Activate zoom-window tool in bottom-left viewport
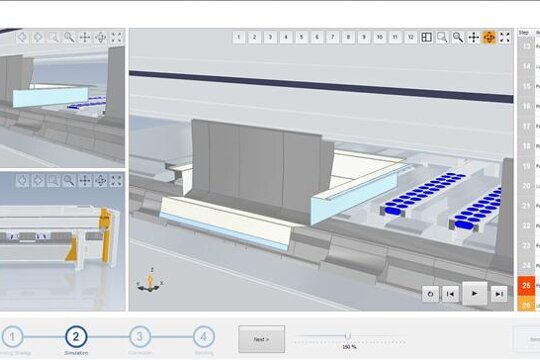This screenshot has height=360, width=540. pos(53,181)
